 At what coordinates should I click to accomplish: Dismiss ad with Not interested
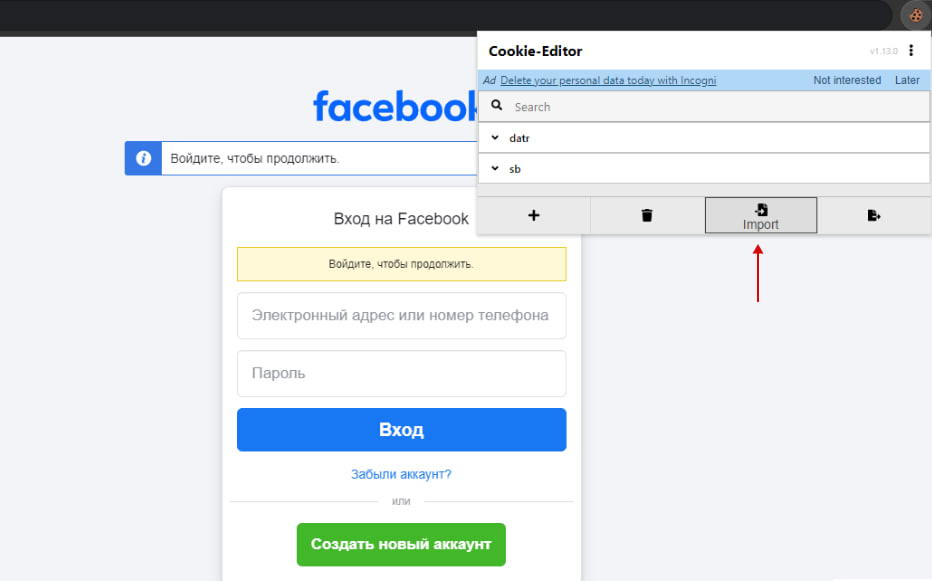(x=847, y=80)
